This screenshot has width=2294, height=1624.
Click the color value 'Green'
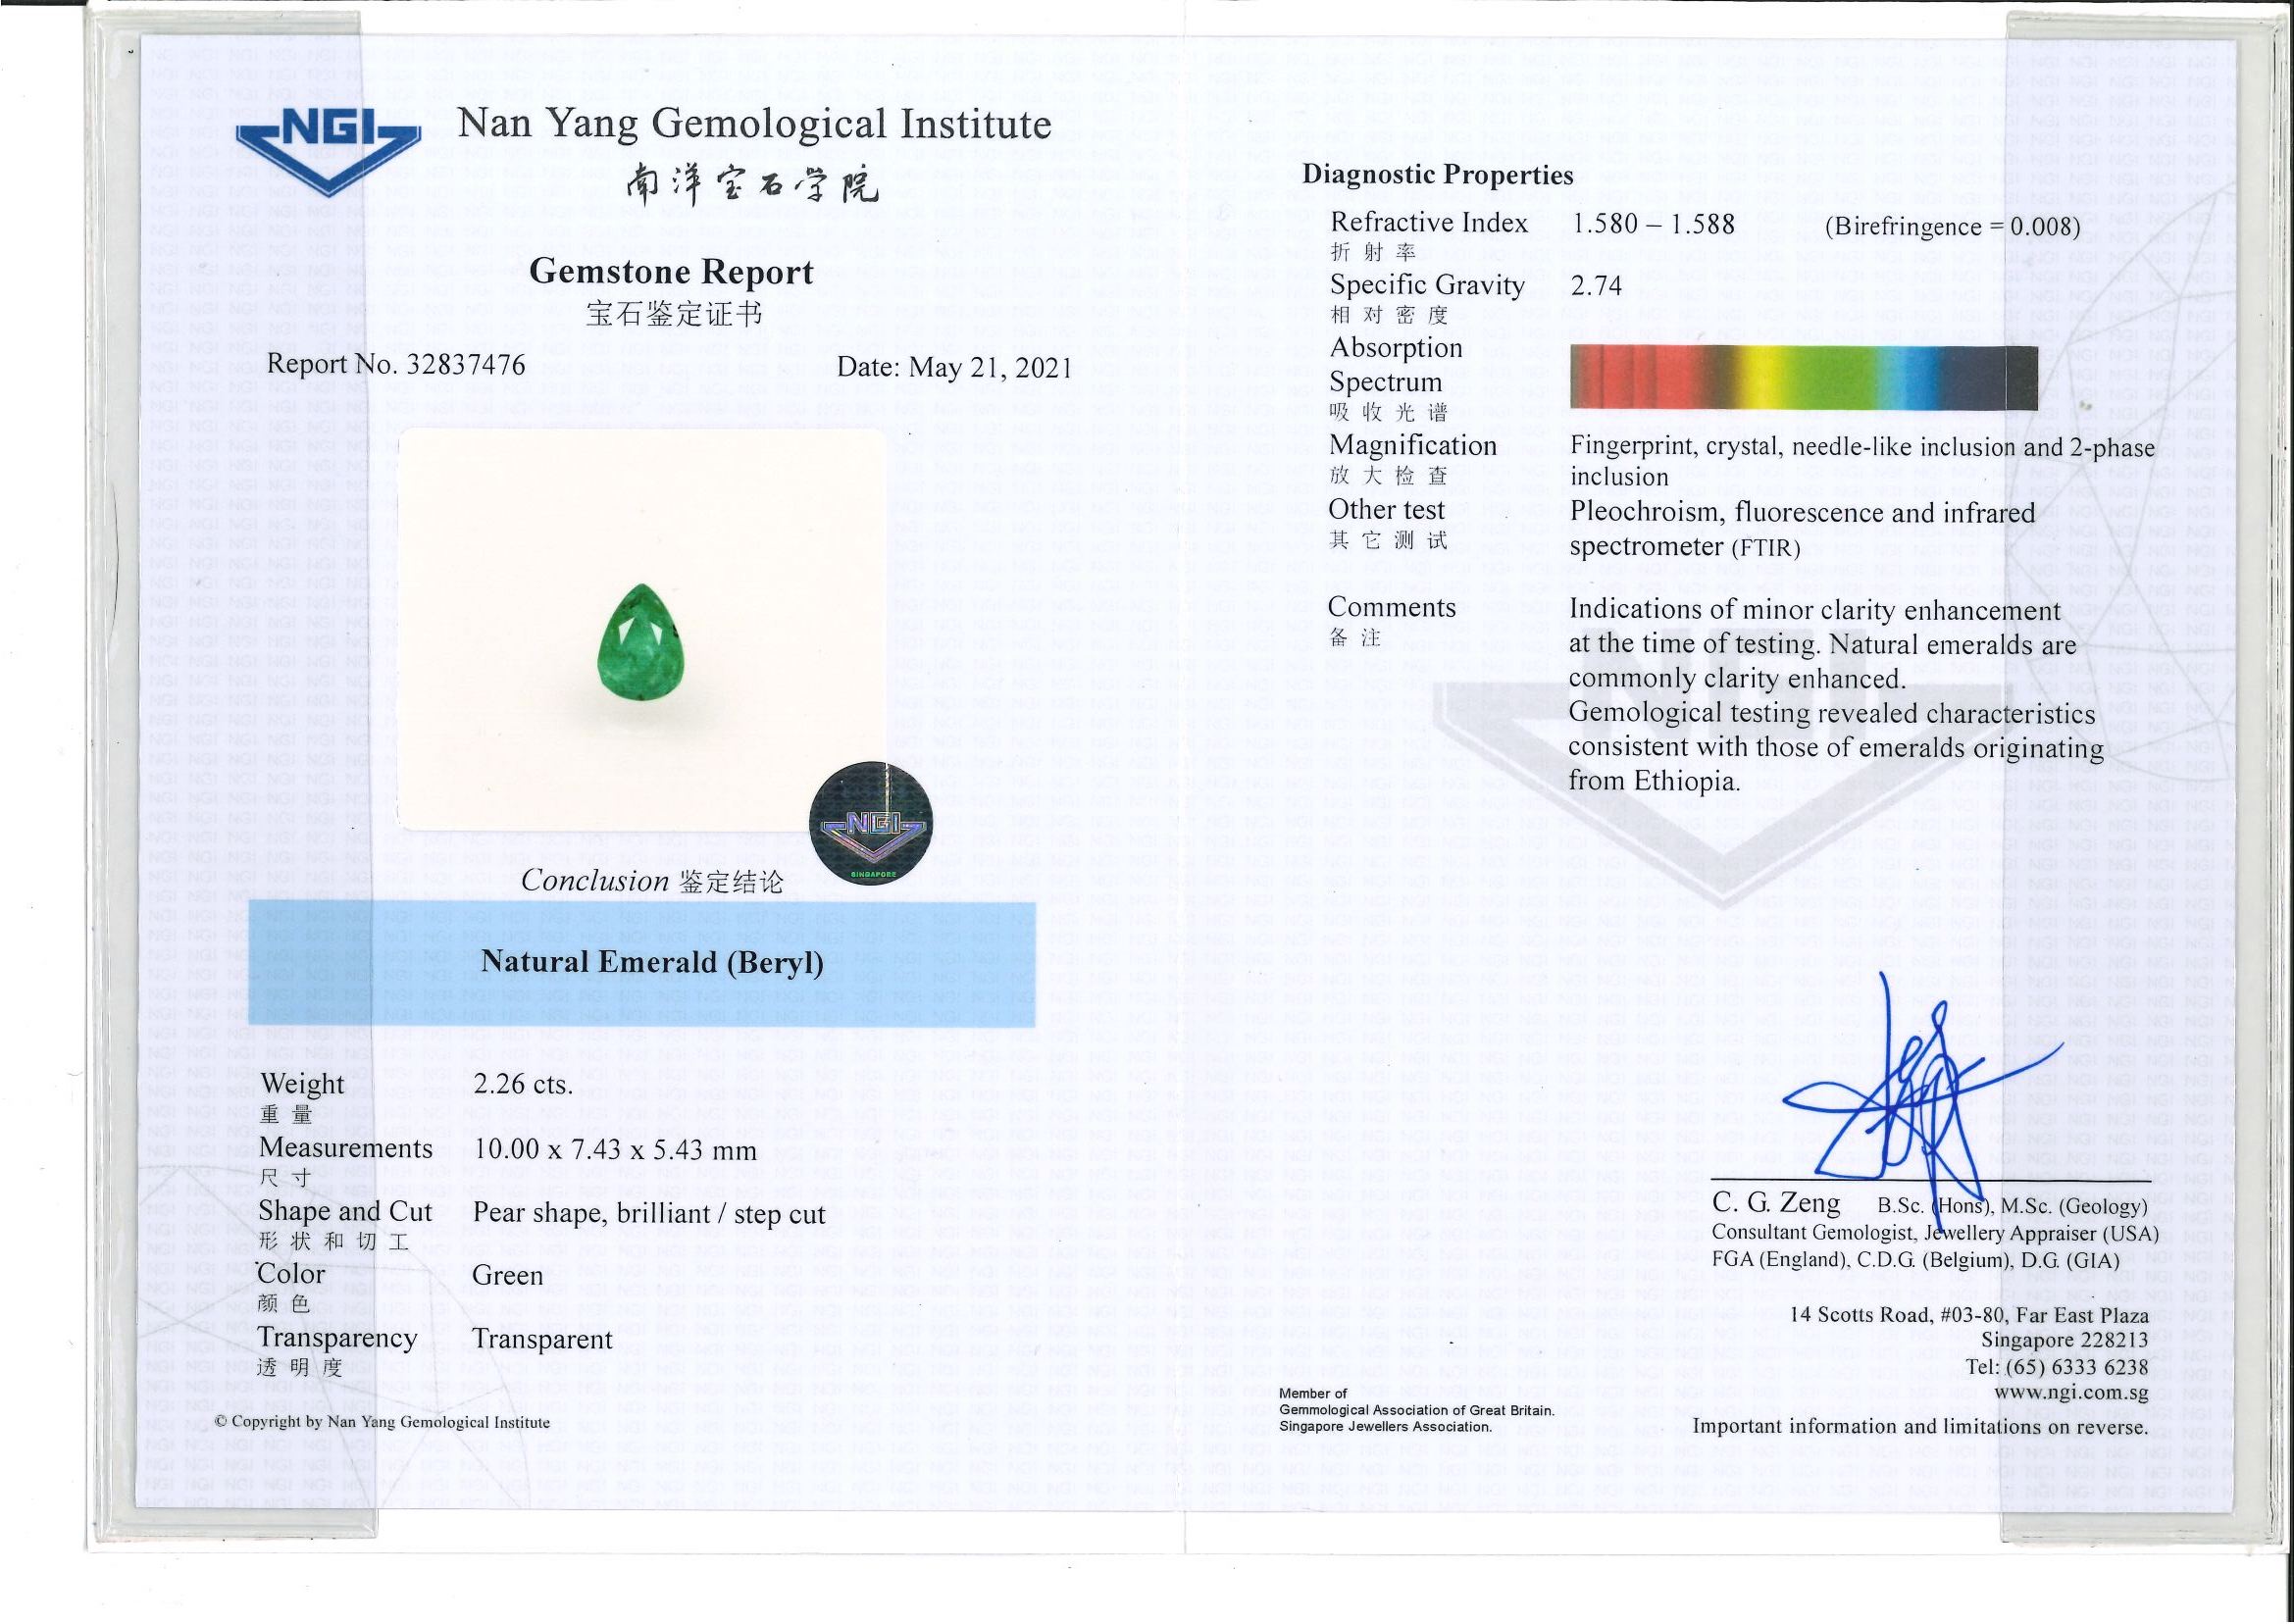coord(508,1275)
